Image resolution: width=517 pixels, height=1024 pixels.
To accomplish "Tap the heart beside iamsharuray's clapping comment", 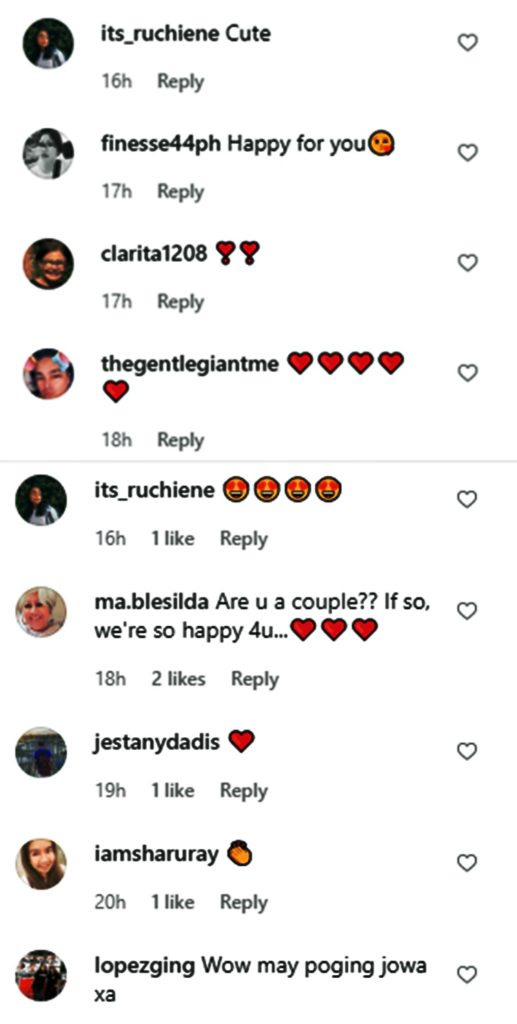I will click(467, 863).
